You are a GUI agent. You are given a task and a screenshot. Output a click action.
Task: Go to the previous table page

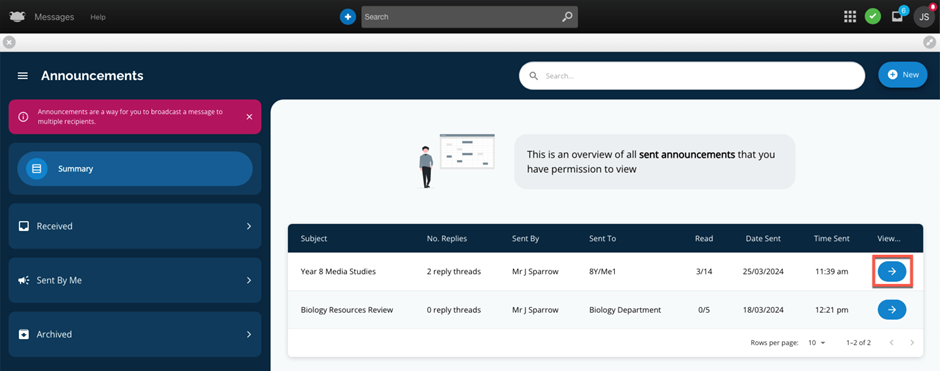tap(891, 343)
